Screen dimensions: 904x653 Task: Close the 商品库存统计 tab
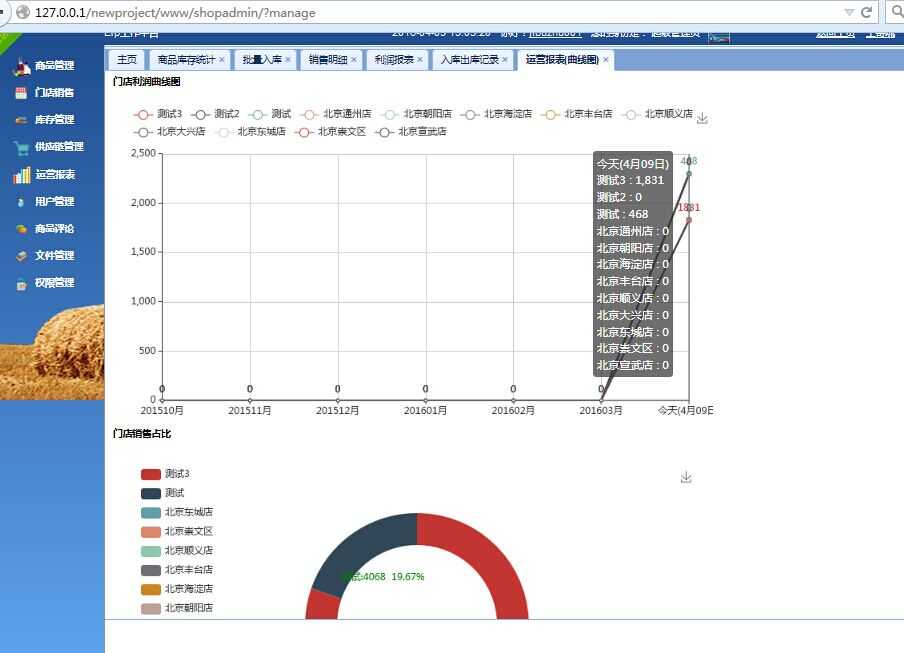221,59
